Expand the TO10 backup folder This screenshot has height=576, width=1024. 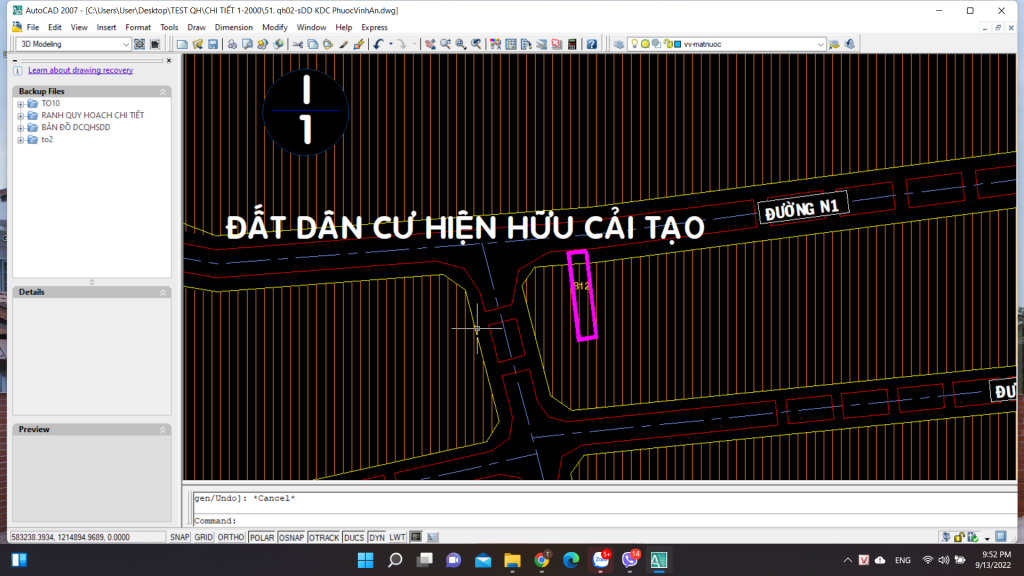tap(21, 104)
